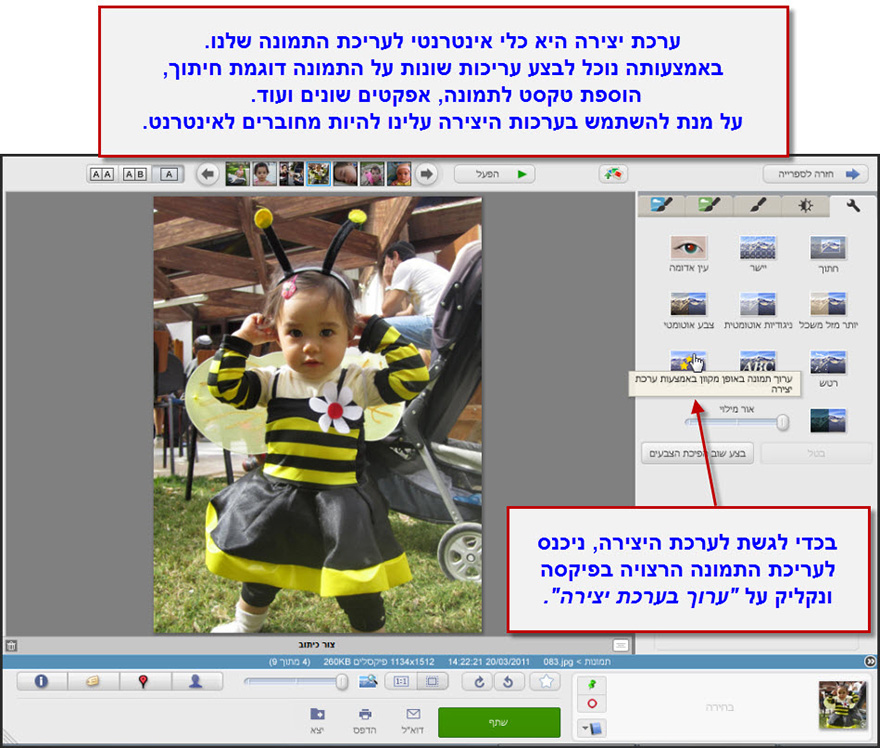Click redo button בצע שוב הפיכת הצבעים

click(x=697, y=453)
